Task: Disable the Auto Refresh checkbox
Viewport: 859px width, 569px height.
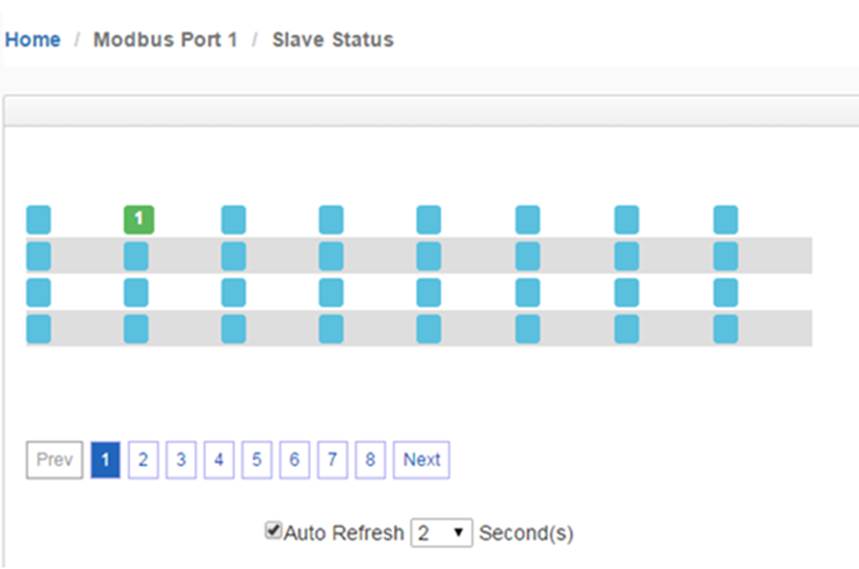Action: (x=273, y=530)
